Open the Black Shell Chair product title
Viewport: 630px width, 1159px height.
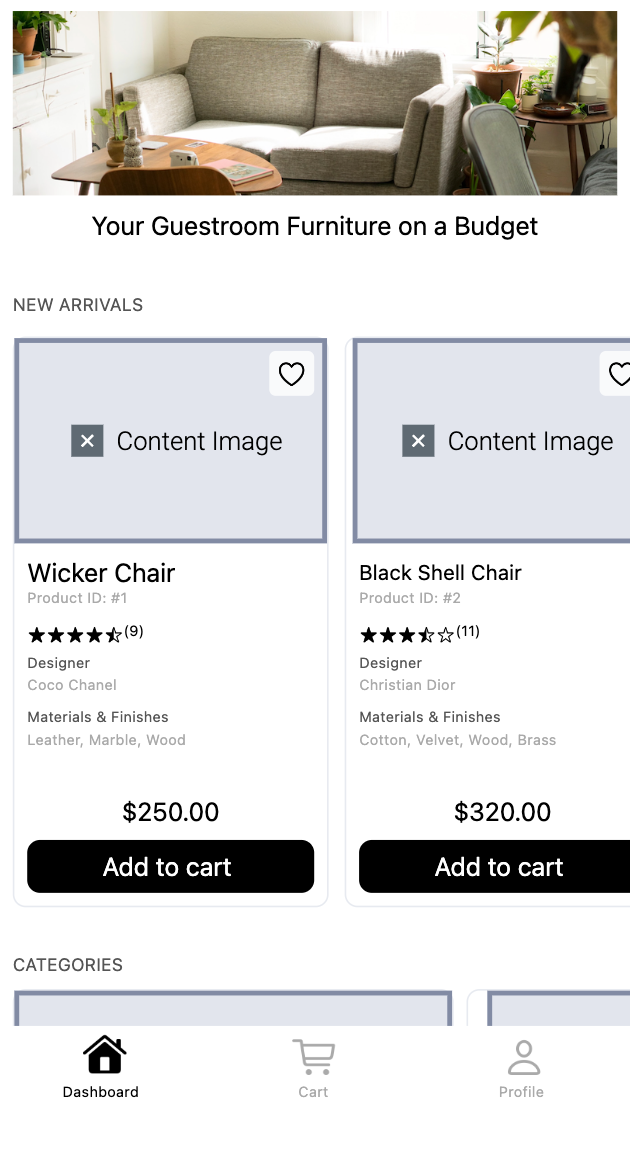[441, 573]
